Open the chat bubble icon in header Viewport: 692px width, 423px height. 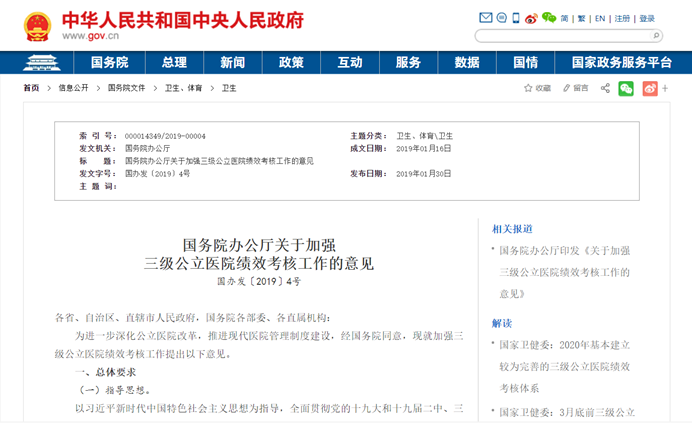501,18
